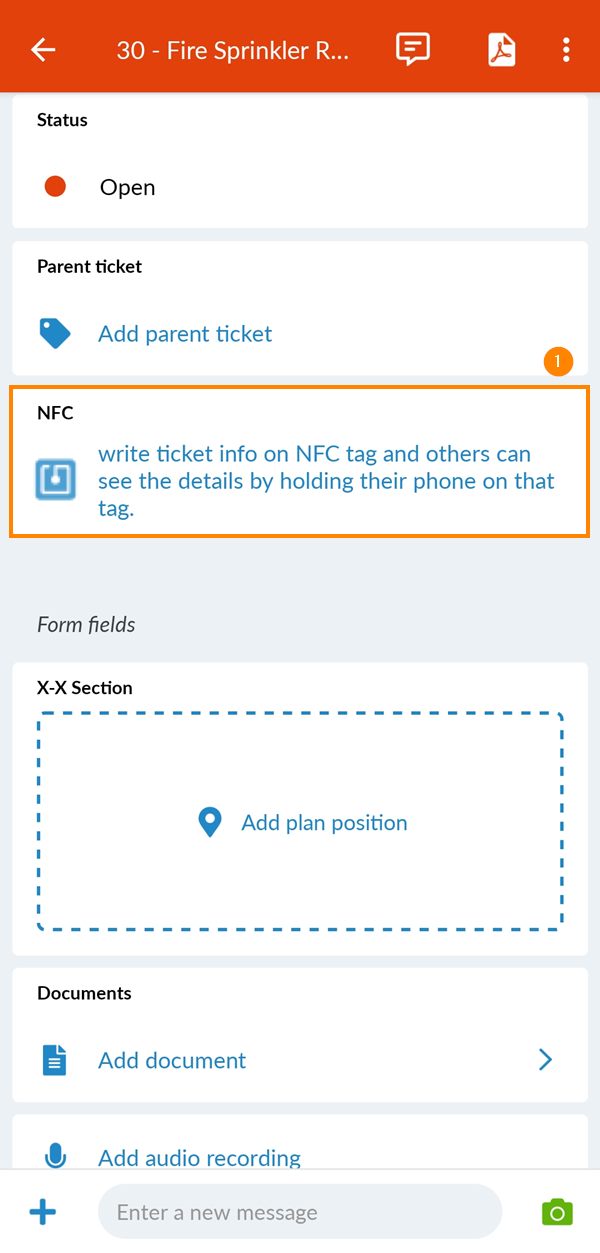Tap the ticket title 30 - Fire Sprinkler
Image resolution: width=600 pixels, height=1253 pixels.
[x=233, y=49]
